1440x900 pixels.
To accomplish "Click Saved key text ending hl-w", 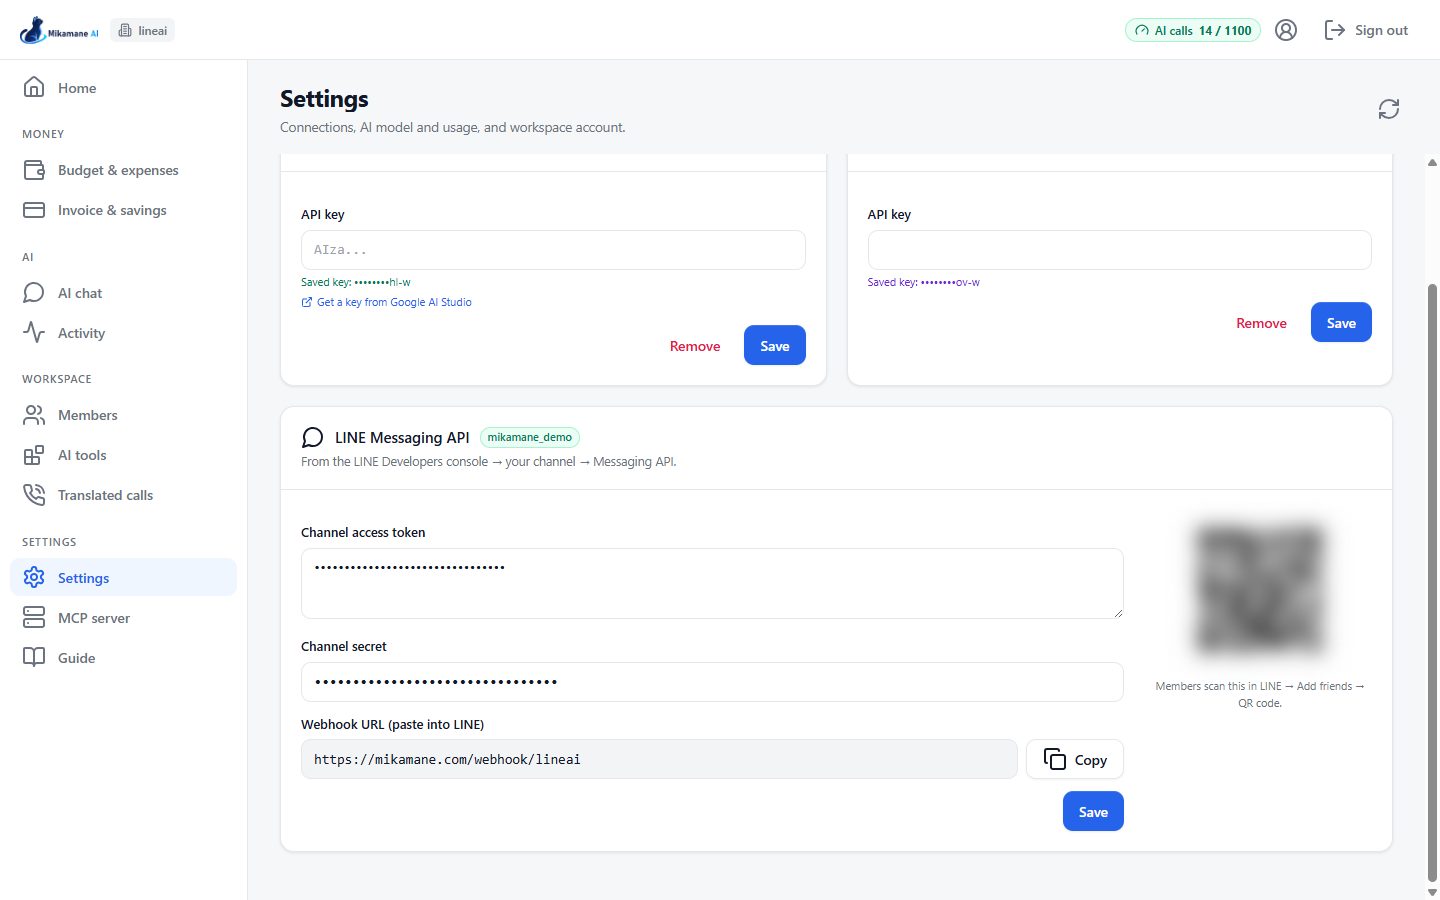I will 355,282.
